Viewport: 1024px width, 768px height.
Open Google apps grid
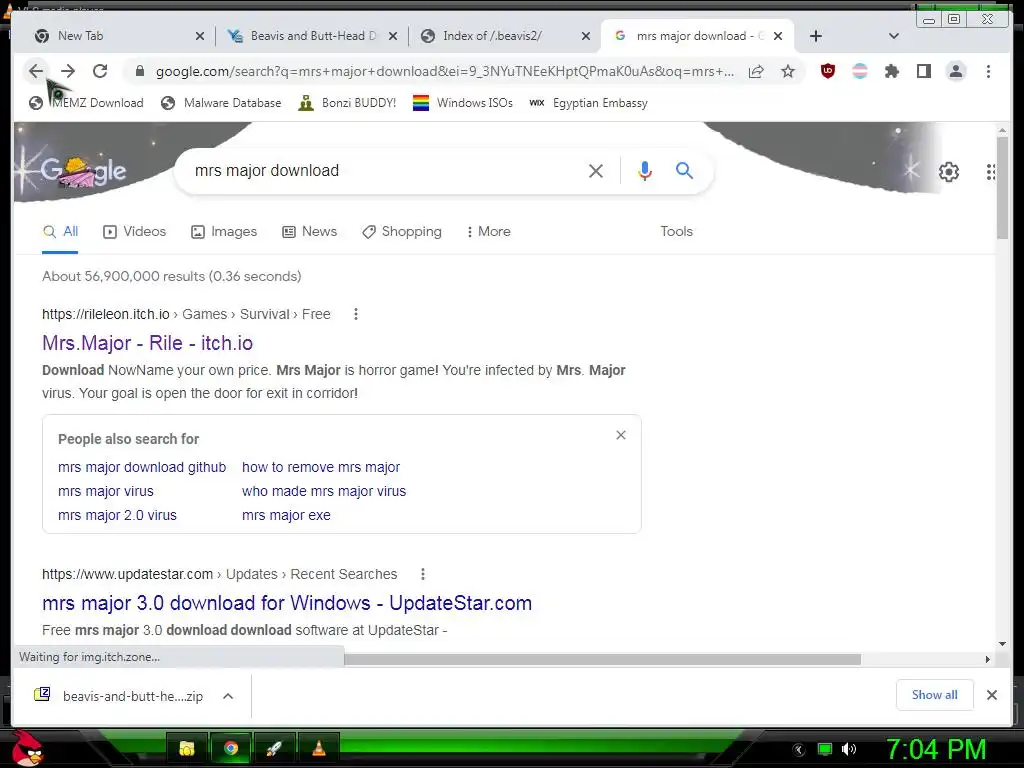point(990,172)
